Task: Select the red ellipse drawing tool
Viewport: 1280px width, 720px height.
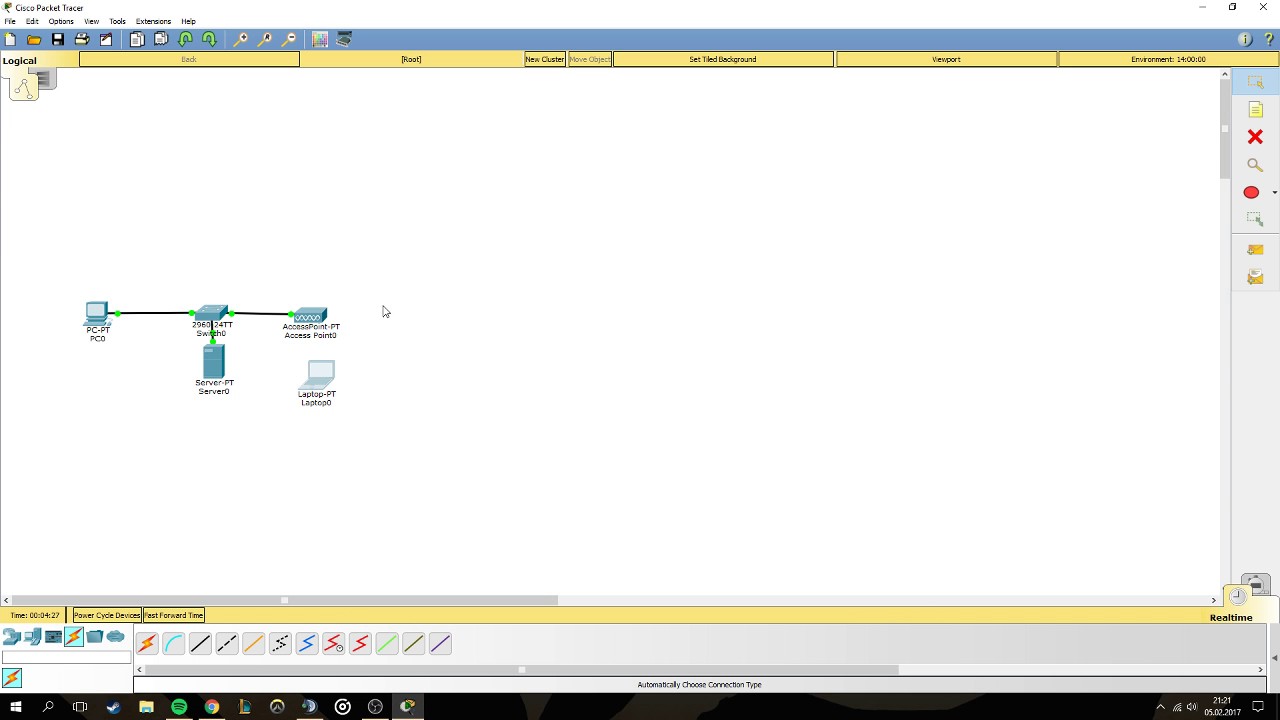Action: coord(1251,192)
